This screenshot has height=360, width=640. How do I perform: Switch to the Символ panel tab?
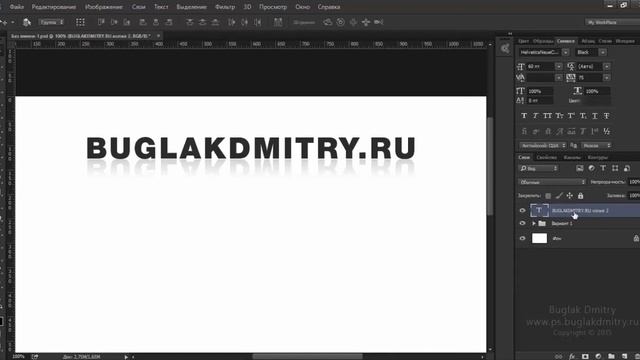(565, 41)
